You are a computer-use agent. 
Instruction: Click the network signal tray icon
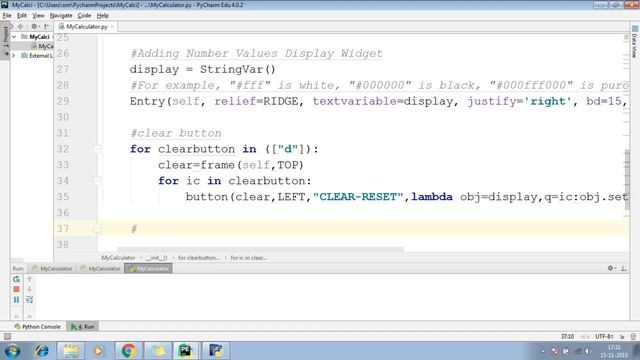(x=577, y=351)
